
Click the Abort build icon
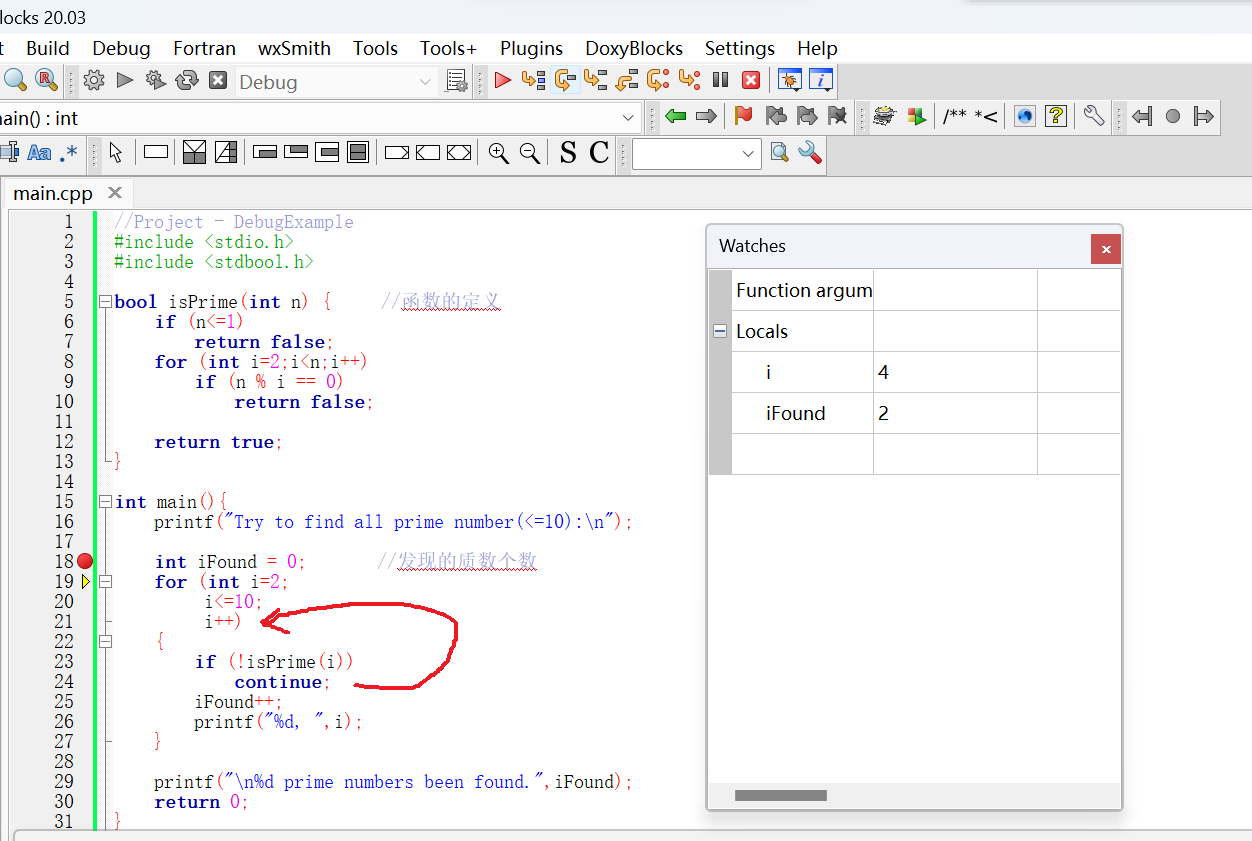pos(218,81)
